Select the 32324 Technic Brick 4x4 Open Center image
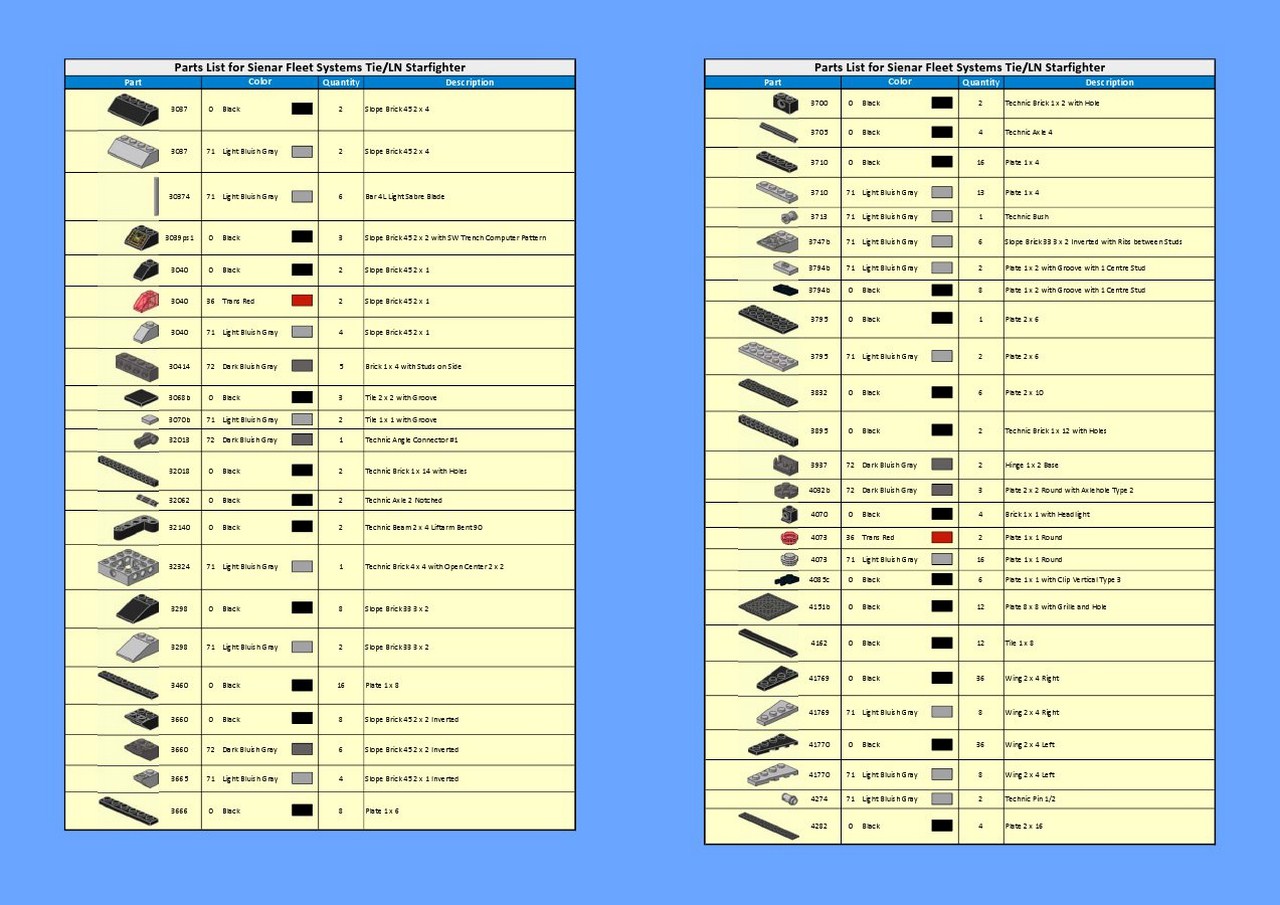The width and height of the screenshot is (1280, 905). click(128, 566)
